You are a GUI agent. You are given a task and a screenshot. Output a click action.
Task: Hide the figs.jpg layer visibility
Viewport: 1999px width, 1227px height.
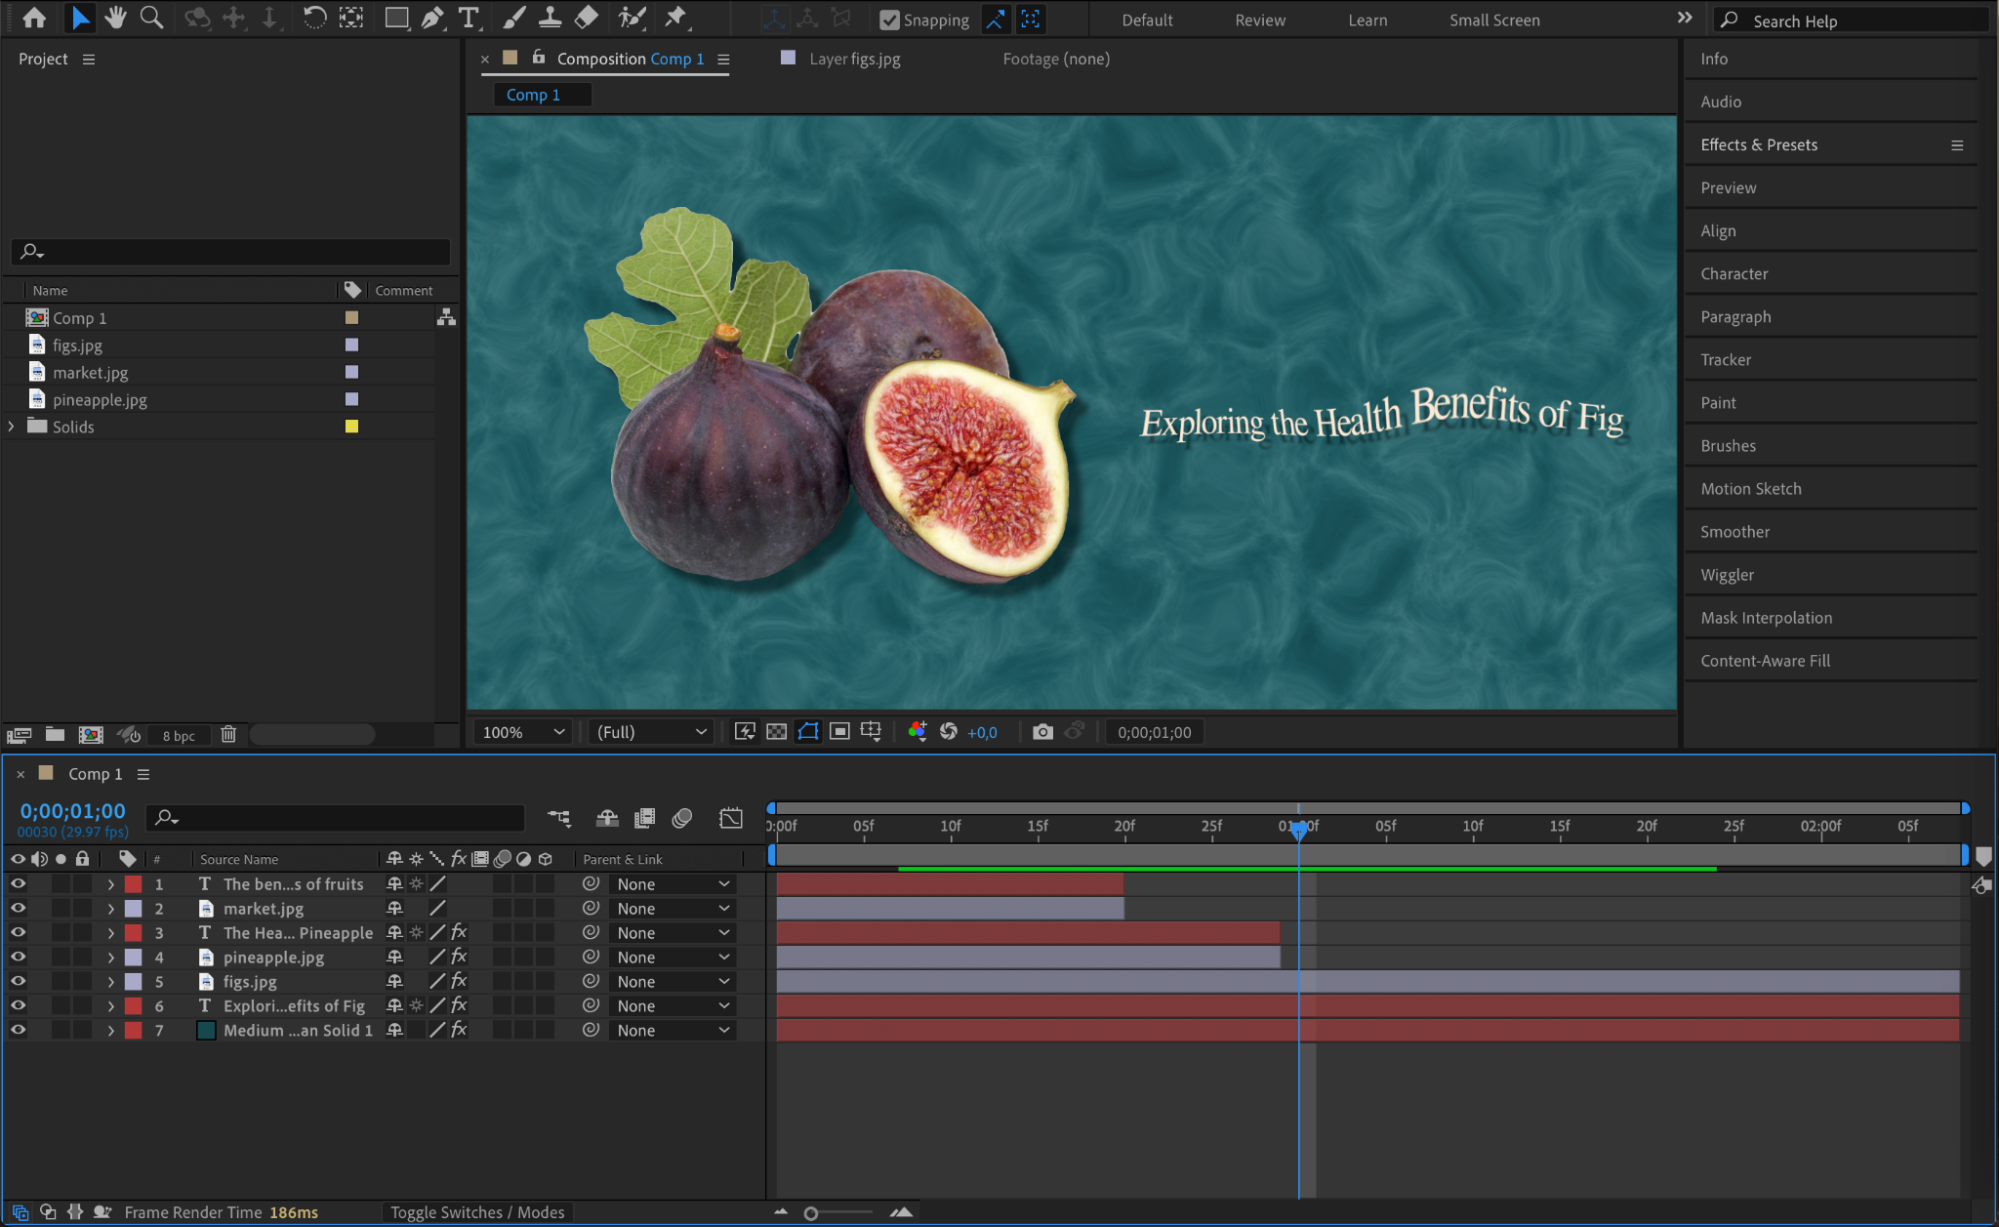18,981
